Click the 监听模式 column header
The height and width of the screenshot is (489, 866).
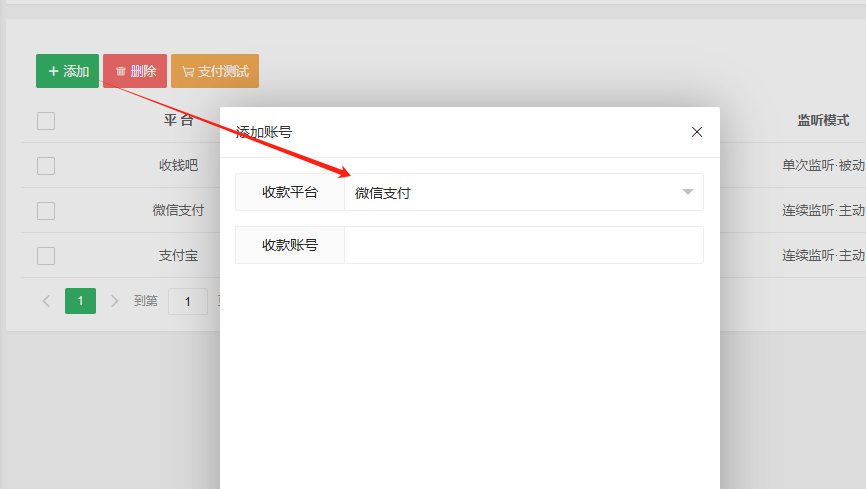tap(823, 120)
